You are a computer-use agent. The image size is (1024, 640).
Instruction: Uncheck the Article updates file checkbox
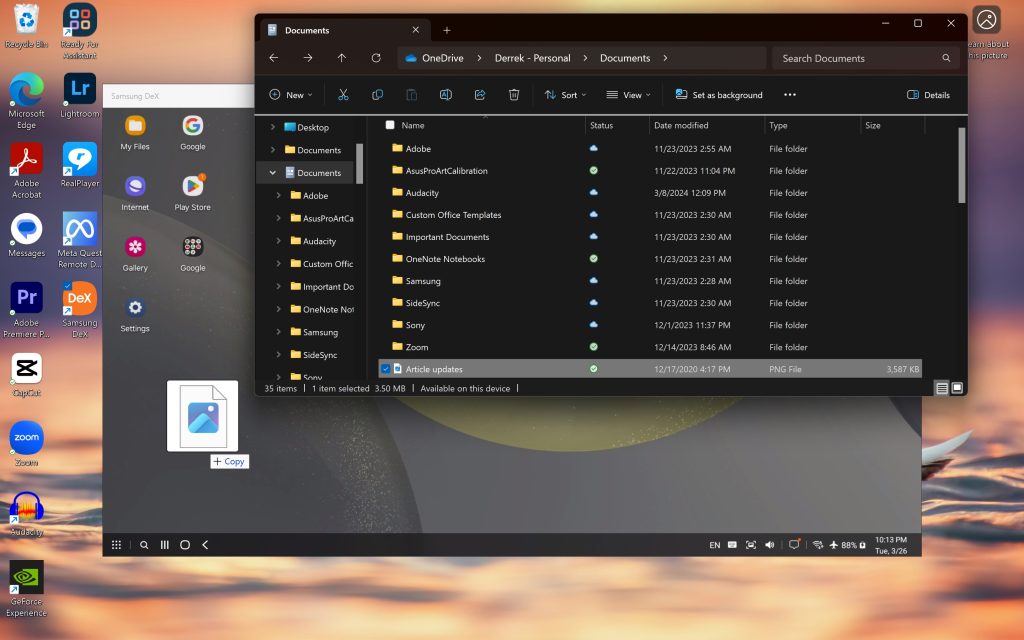point(385,369)
